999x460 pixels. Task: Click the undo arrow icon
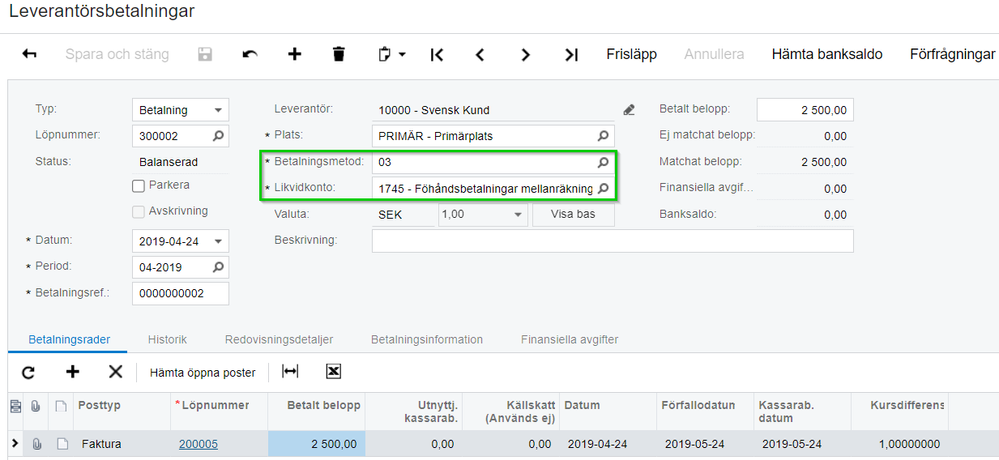tap(250, 55)
